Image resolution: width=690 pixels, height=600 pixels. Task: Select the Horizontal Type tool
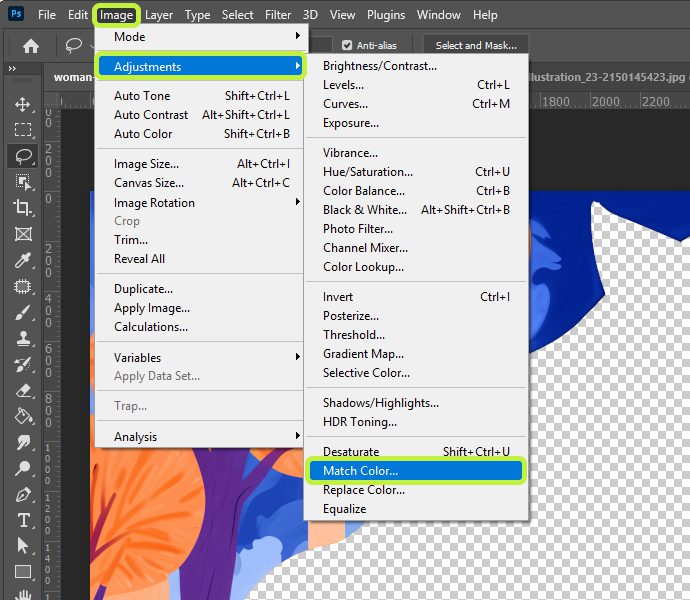(22, 520)
